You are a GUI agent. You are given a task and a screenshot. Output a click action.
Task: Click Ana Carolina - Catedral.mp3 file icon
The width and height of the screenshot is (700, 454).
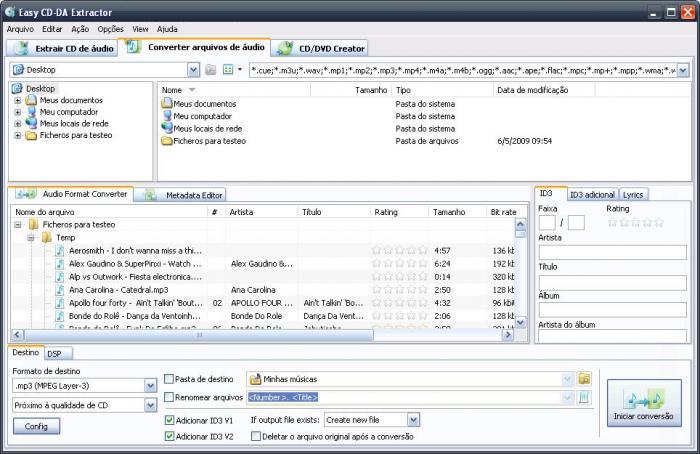[x=59, y=290]
